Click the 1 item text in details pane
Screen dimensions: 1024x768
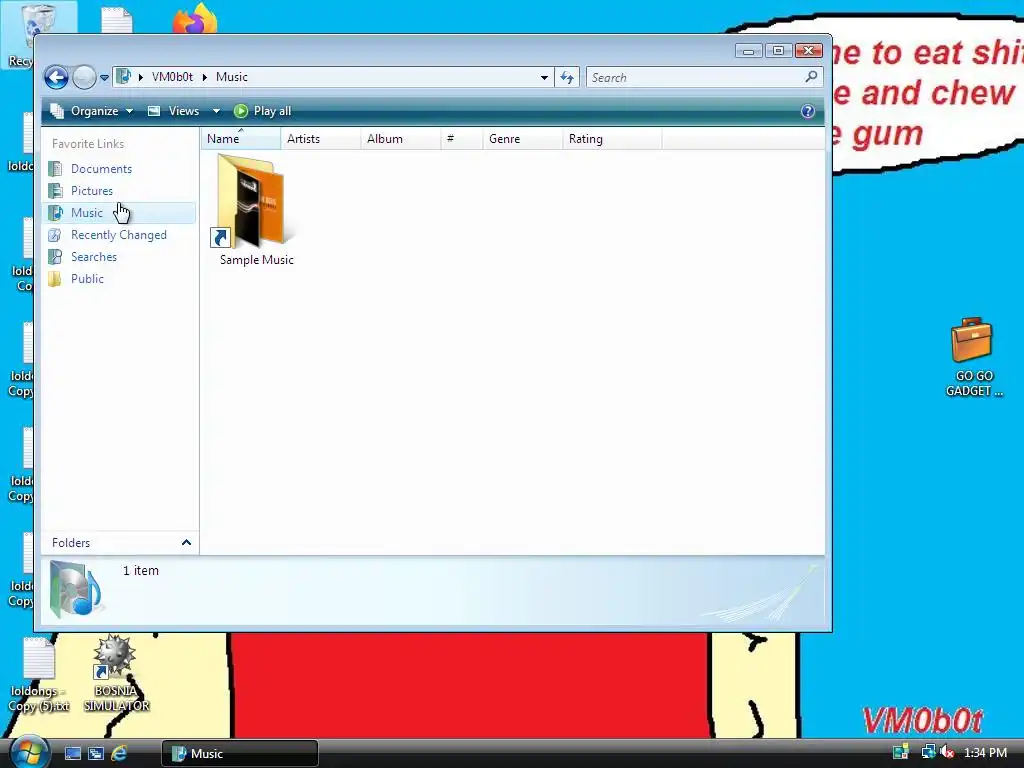pos(140,571)
